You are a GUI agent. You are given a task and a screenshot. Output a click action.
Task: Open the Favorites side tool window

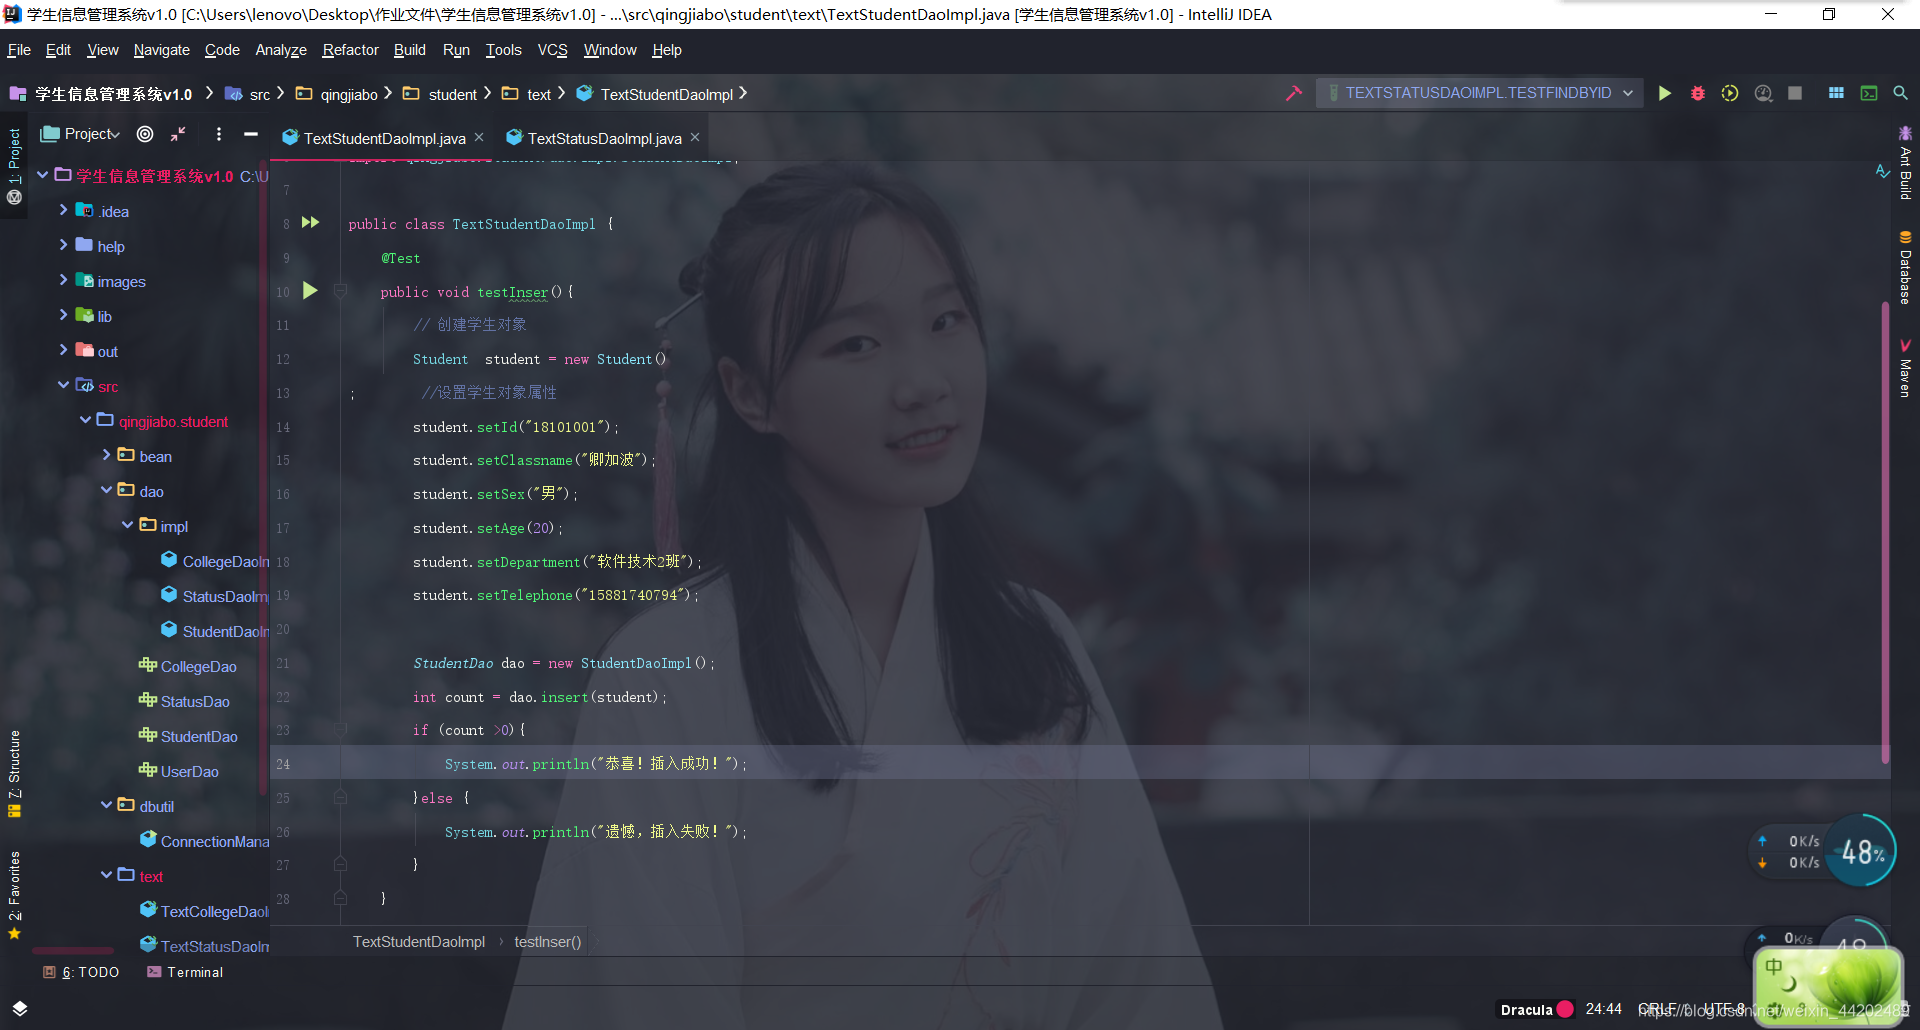[x=14, y=895]
